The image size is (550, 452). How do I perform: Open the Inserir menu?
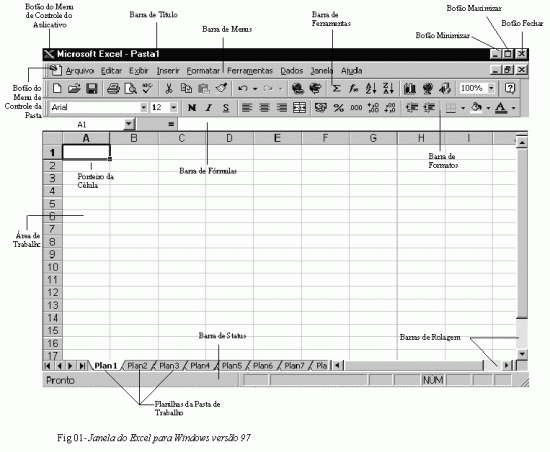click(x=168, y=71)
